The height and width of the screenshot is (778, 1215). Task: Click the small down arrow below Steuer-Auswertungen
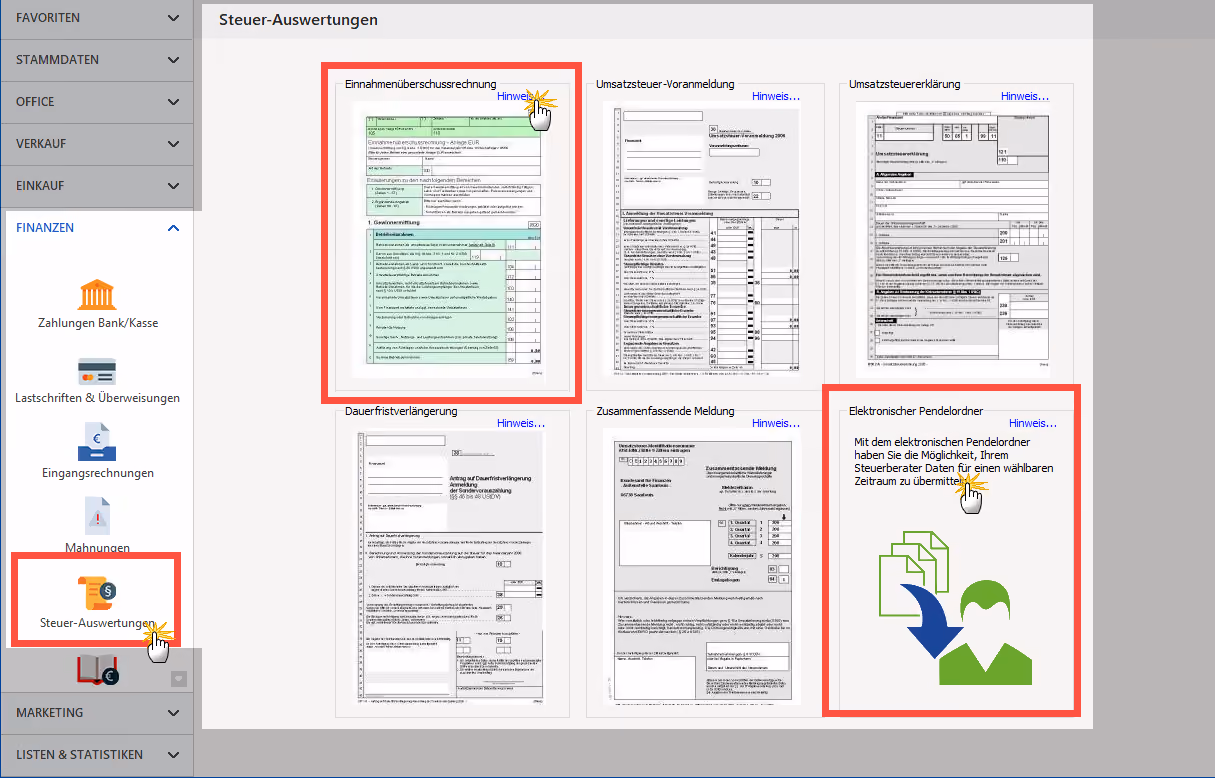179,678
